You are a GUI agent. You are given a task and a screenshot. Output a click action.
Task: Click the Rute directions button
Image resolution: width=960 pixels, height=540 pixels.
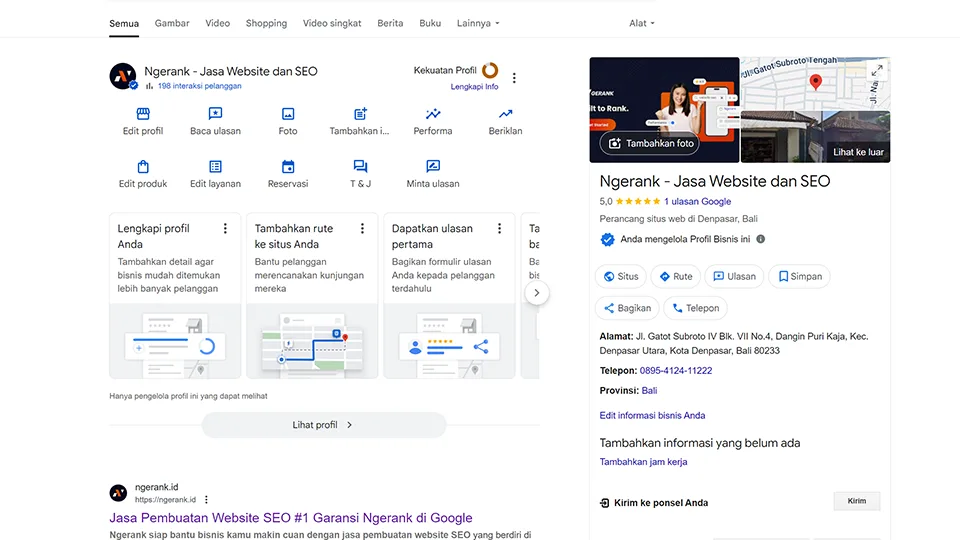(676, 277)
